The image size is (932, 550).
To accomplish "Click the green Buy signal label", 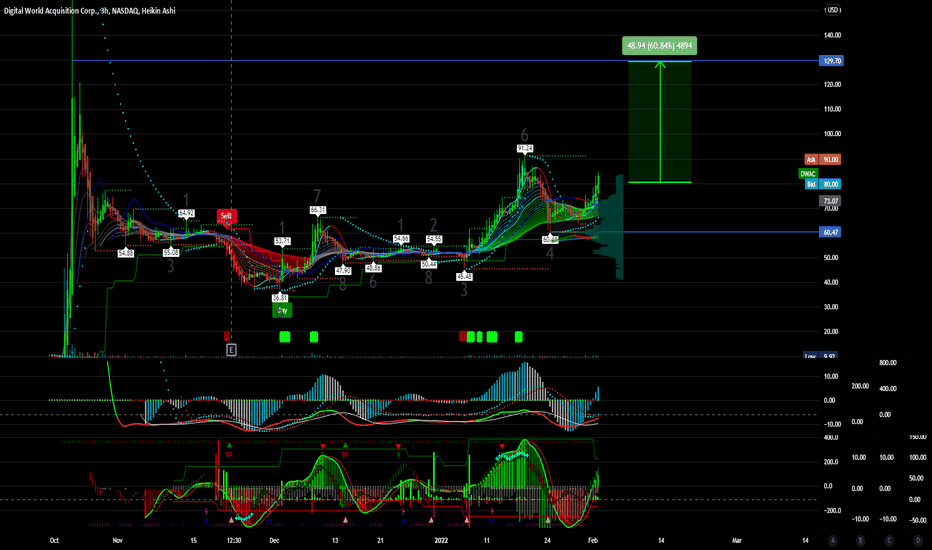I will pos(282,310).
